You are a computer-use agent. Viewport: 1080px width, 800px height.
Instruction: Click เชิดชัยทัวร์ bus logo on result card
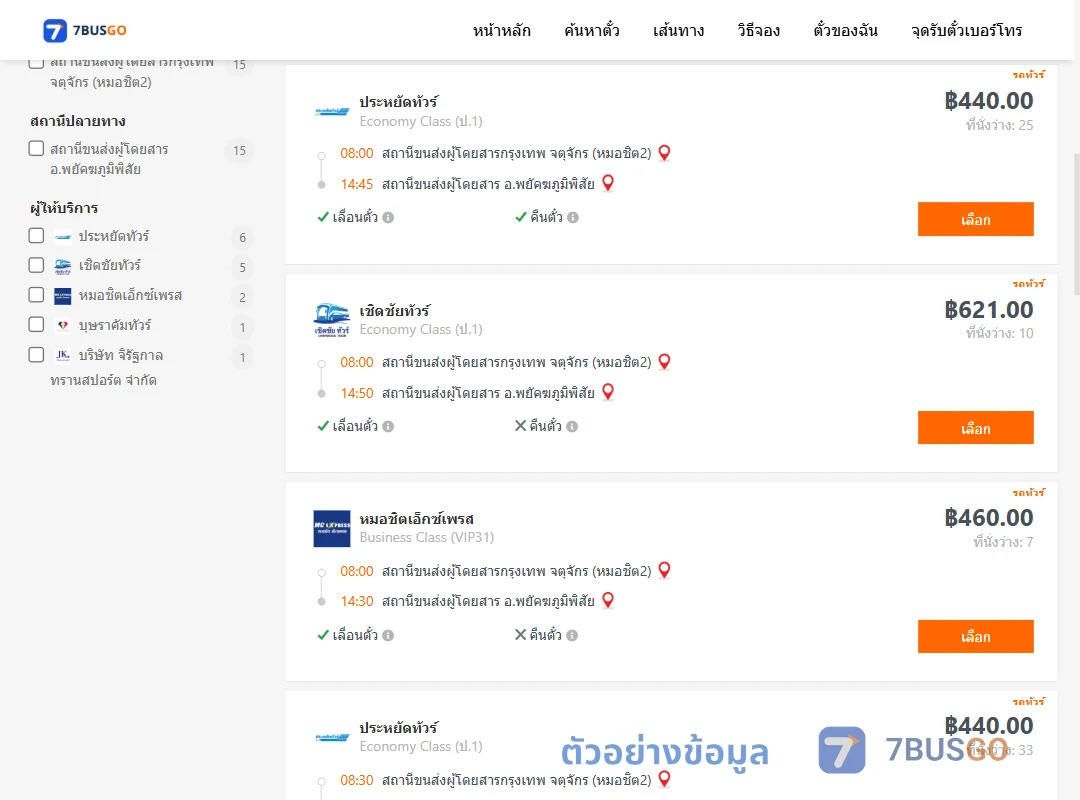pyautogui.click(x=332, y=320)
